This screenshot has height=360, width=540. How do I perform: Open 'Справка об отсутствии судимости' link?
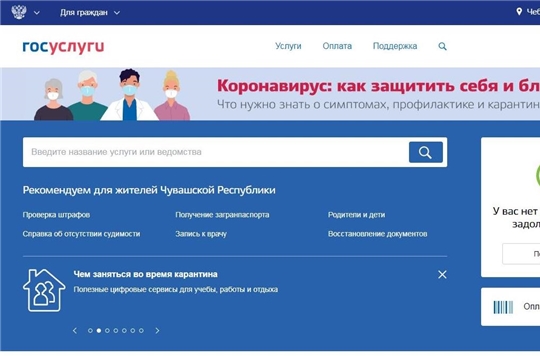[82, 234]
